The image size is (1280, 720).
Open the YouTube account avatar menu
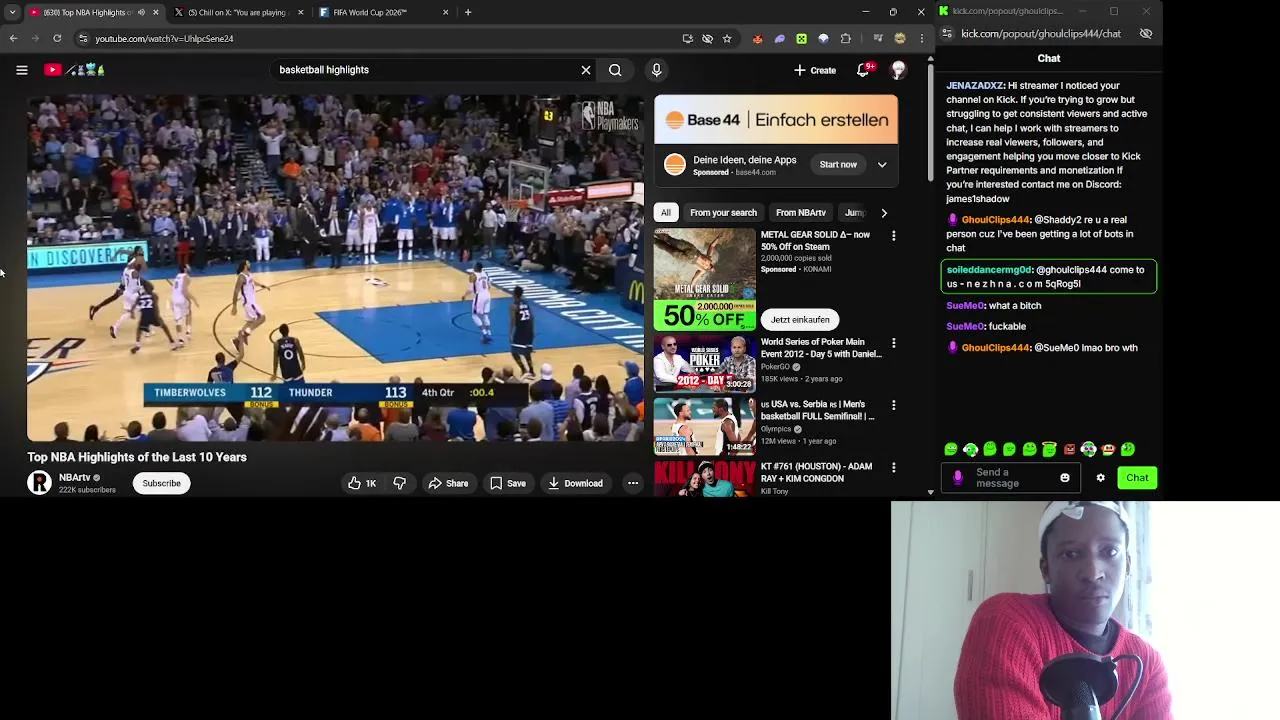point(899,70)
